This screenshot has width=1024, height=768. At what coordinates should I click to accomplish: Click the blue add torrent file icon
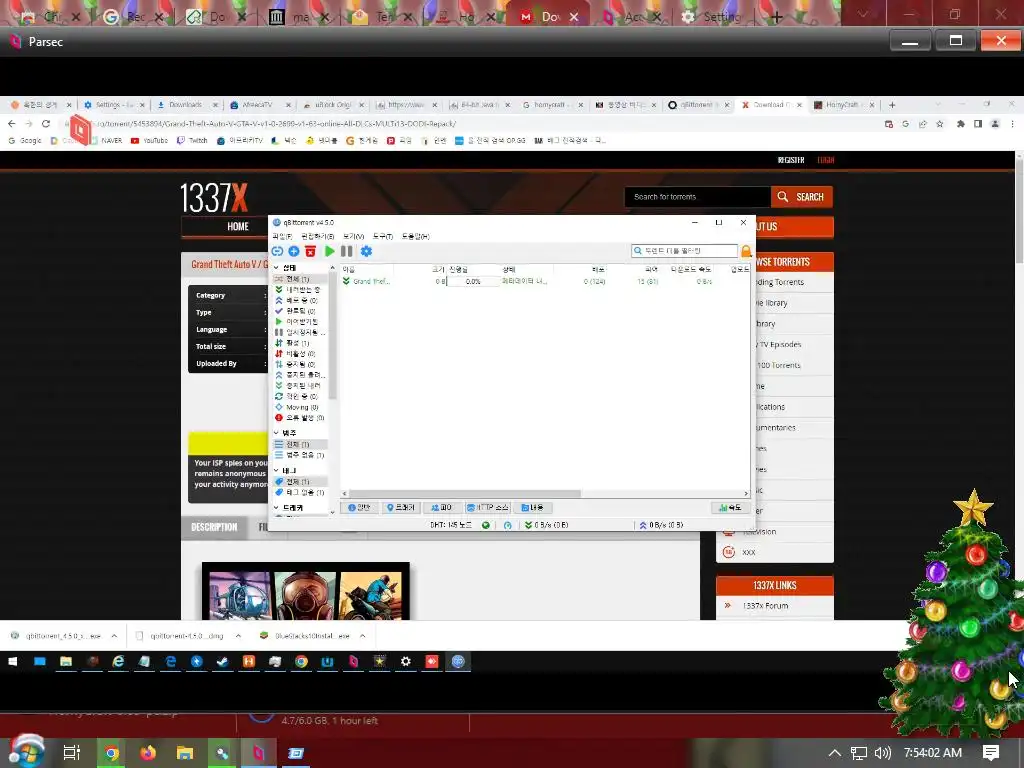[294, 251]
